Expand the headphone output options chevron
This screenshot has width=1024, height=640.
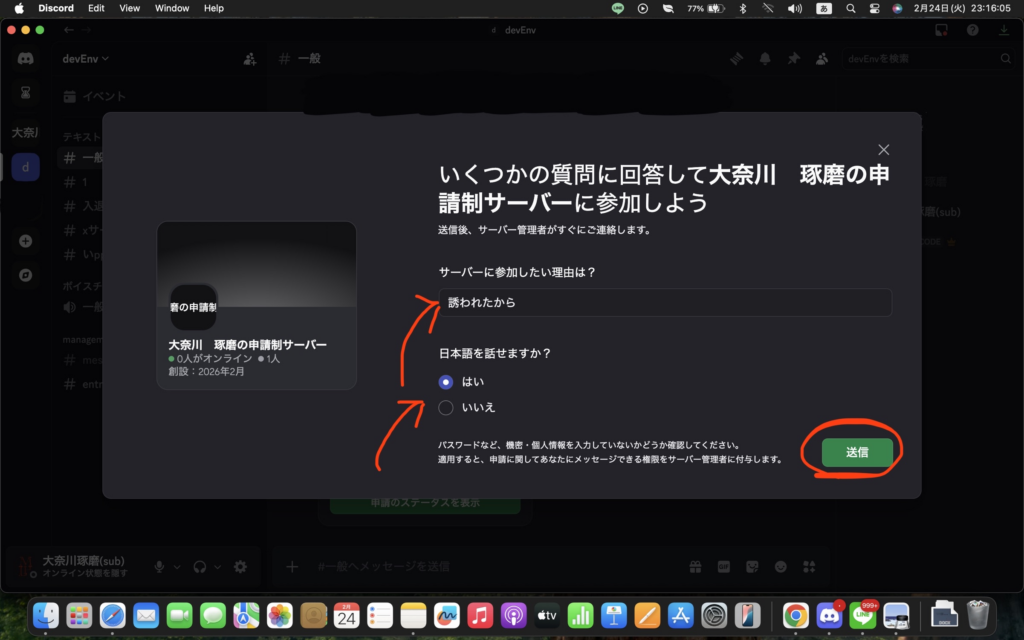[218, 567]
